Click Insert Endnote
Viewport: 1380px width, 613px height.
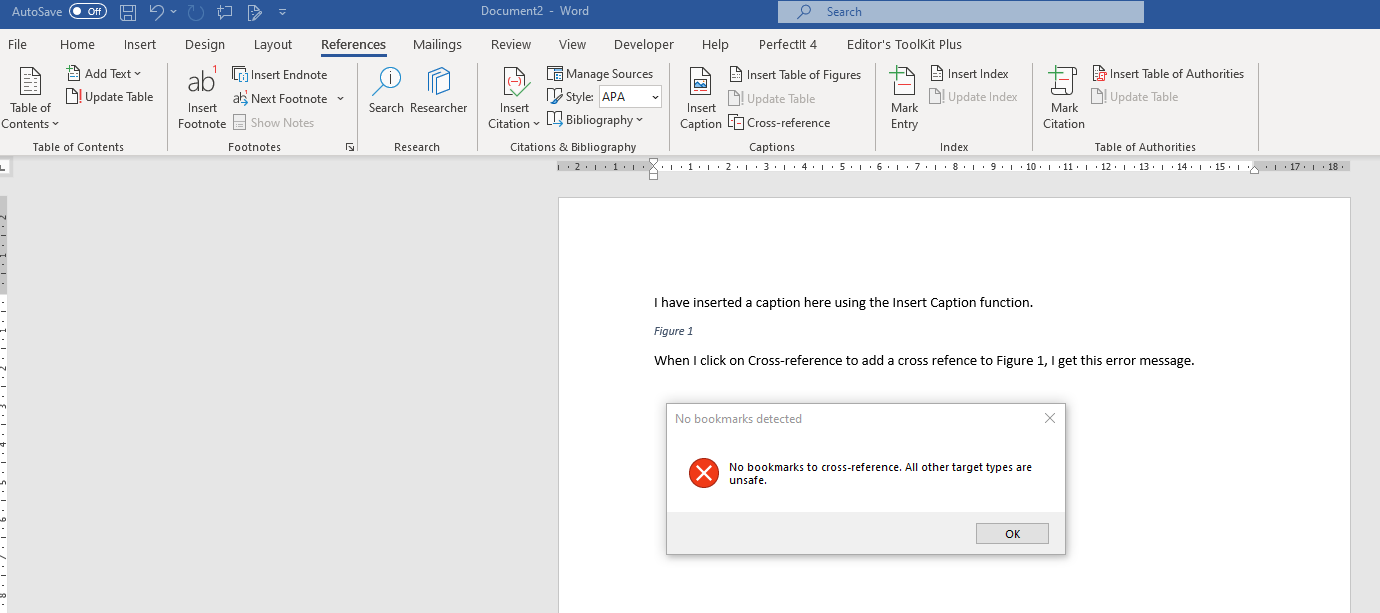pyautogui.click(x=280, y=74)
